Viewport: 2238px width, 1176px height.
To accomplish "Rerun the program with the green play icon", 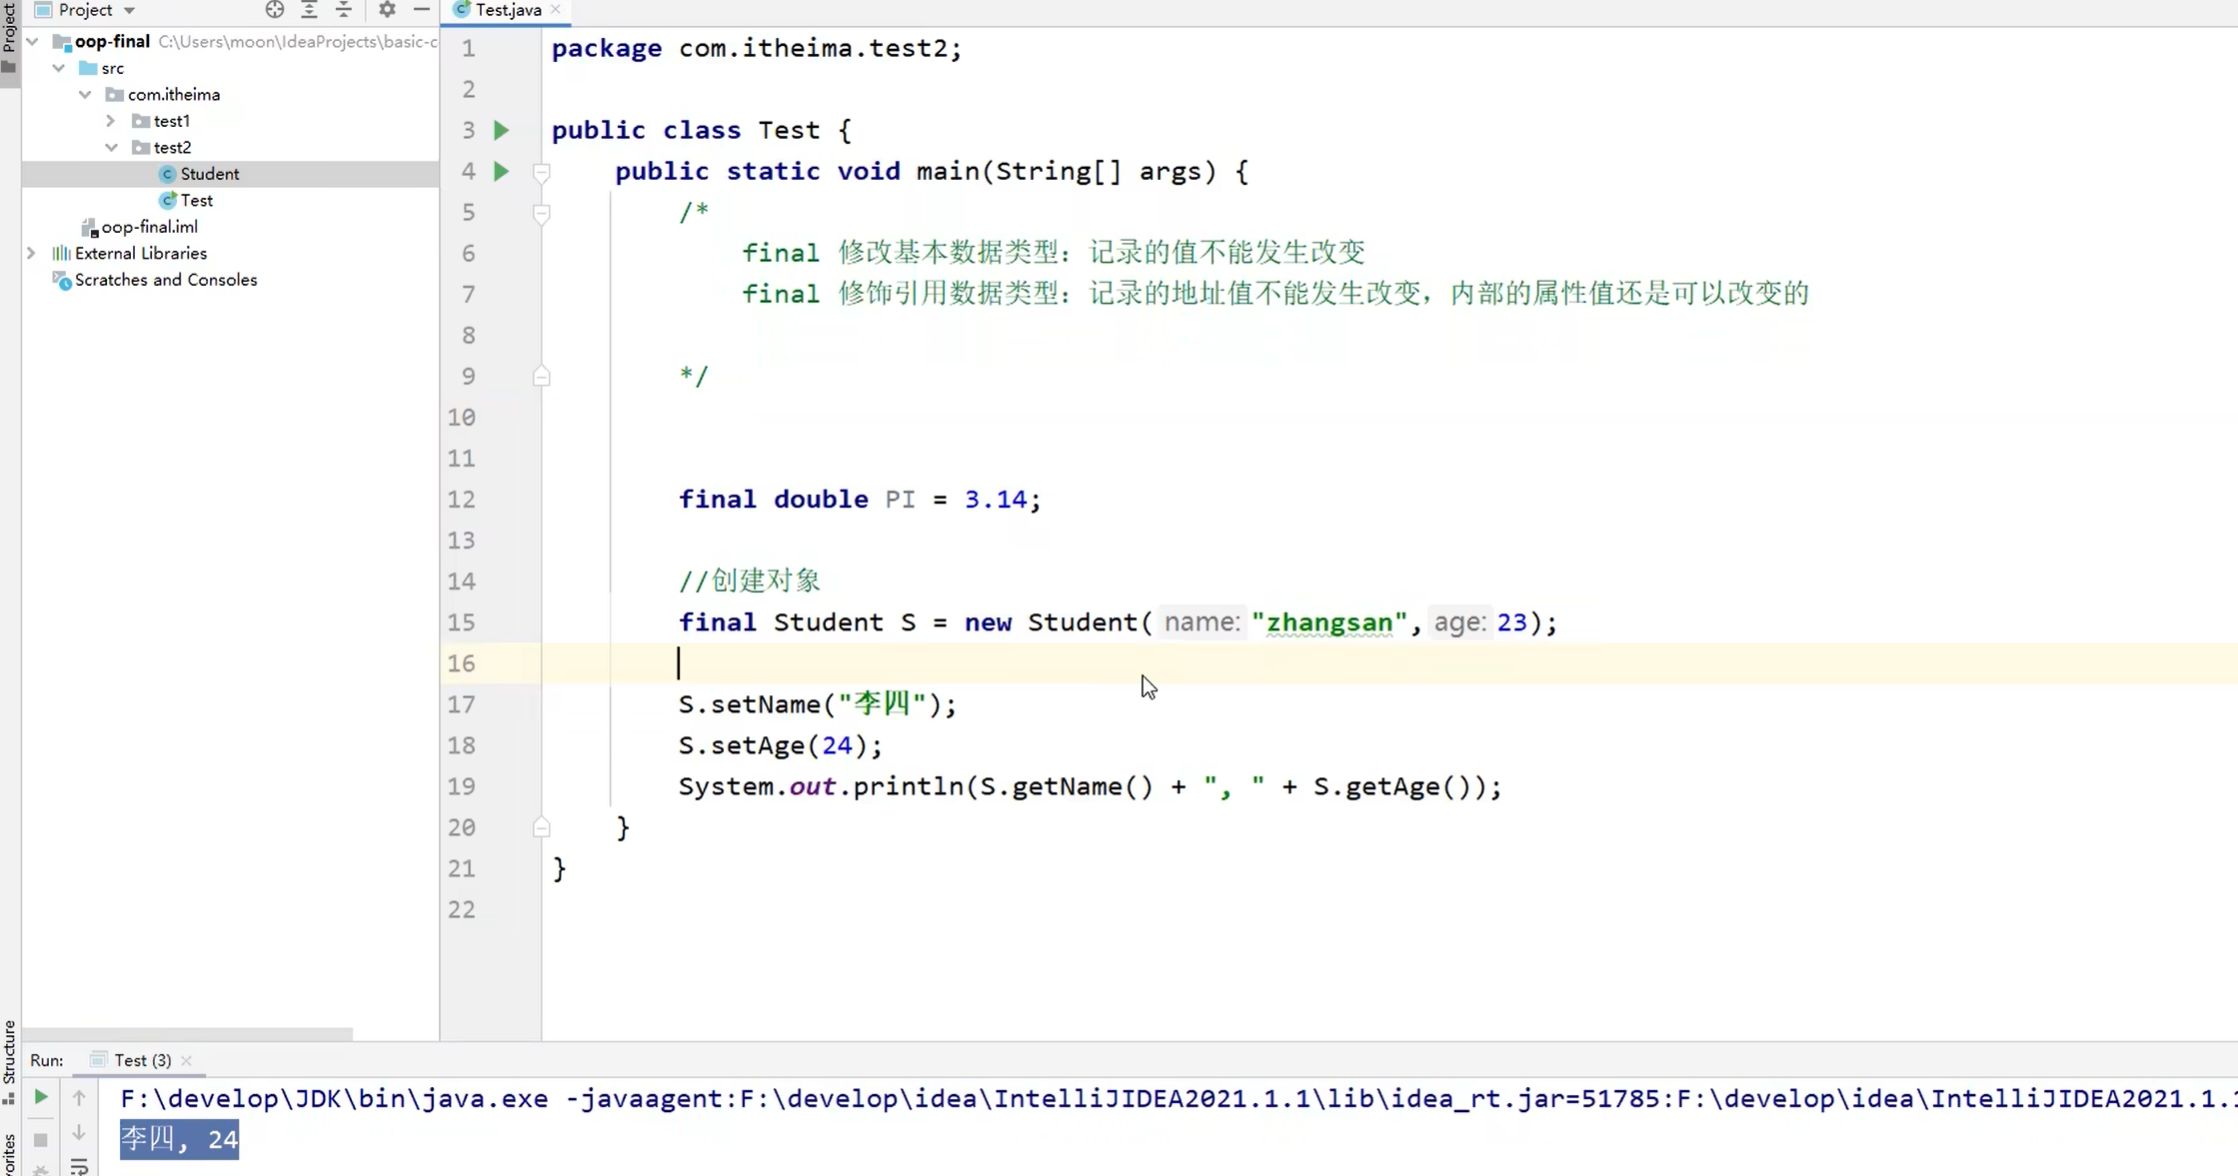I will click(x=40, y=1097).
